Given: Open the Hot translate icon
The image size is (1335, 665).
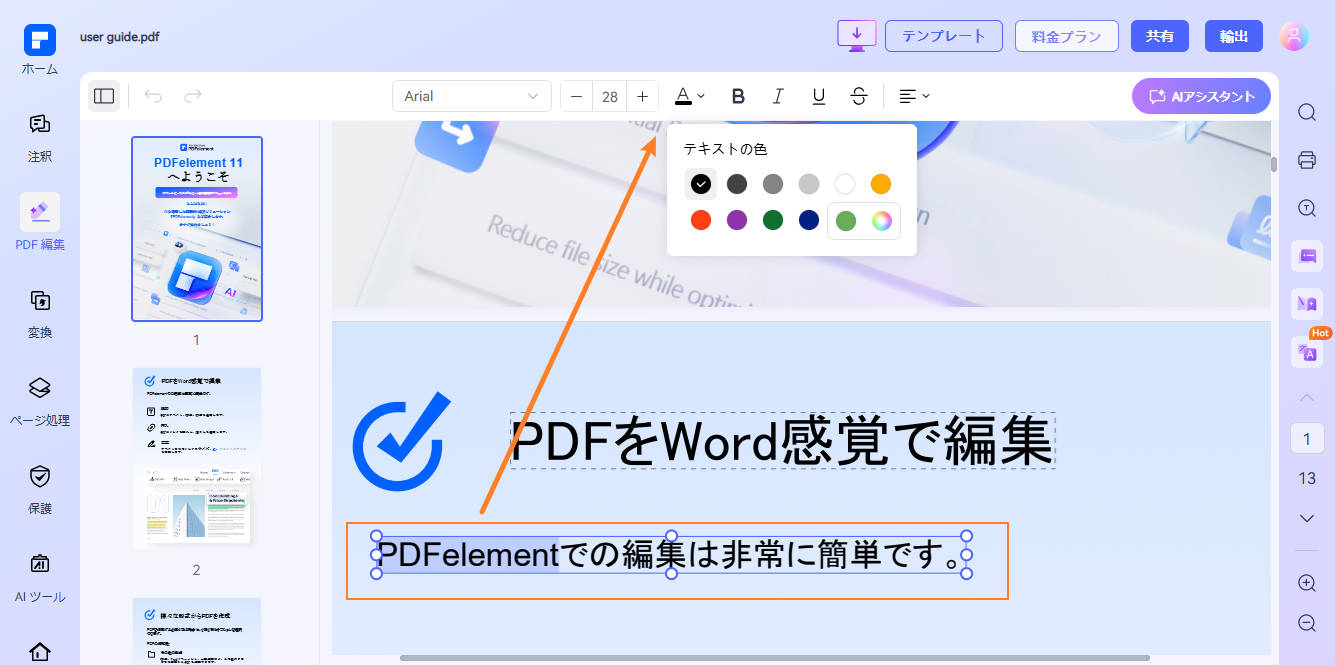Looking at the screenshot, I should (x=1307, y=352).
